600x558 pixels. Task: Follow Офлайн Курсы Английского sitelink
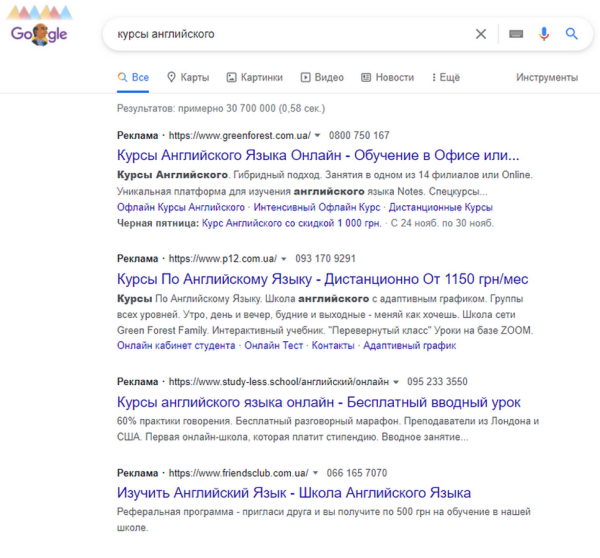[x=181, y=207]
